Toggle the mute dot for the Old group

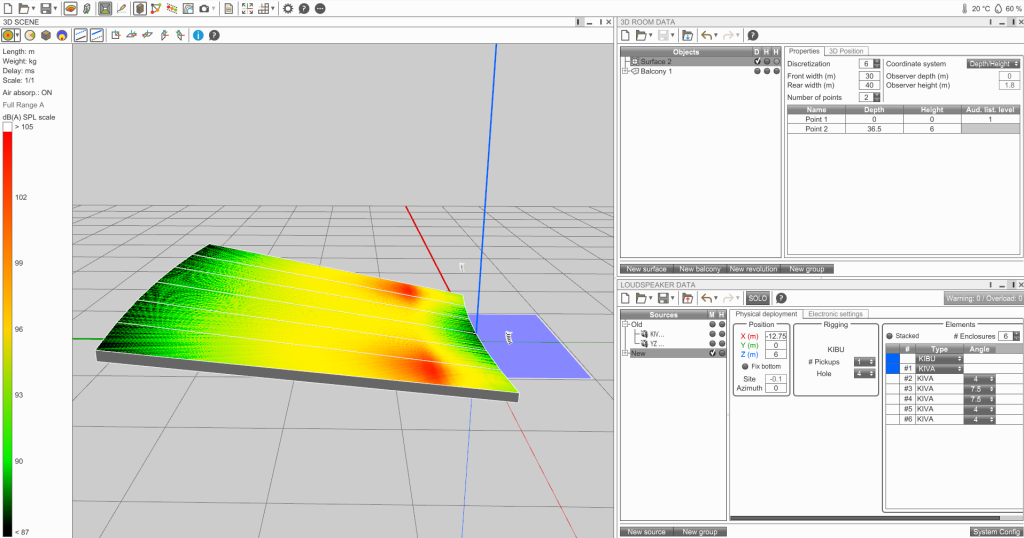712,324
